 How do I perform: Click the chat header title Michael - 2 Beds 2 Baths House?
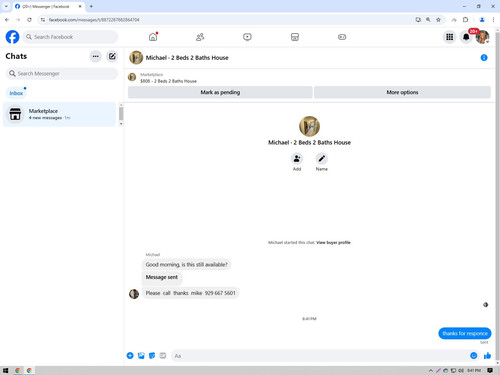187,58
